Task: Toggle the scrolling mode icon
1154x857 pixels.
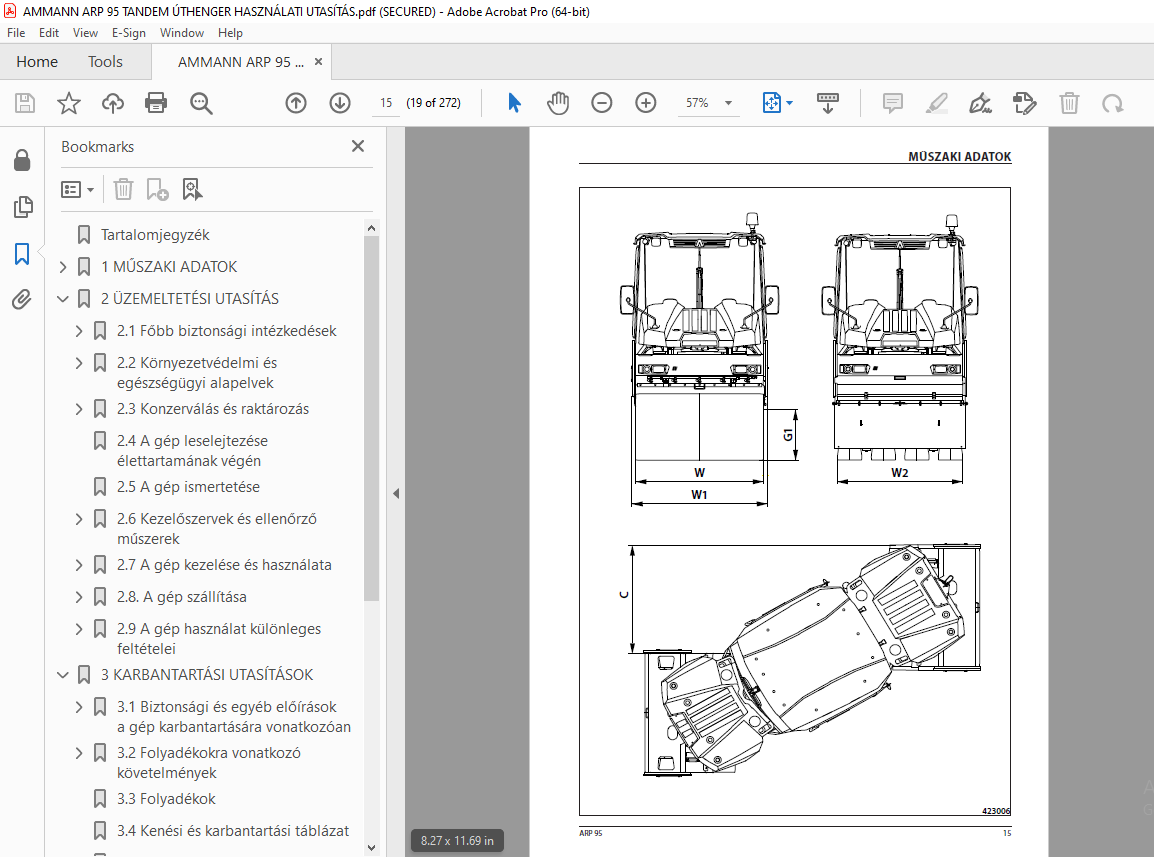Action: click(827, 103)
